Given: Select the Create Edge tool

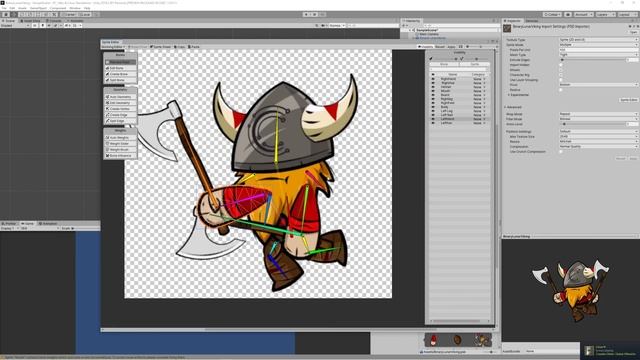Looking at the screenshot, I should 120,115.
